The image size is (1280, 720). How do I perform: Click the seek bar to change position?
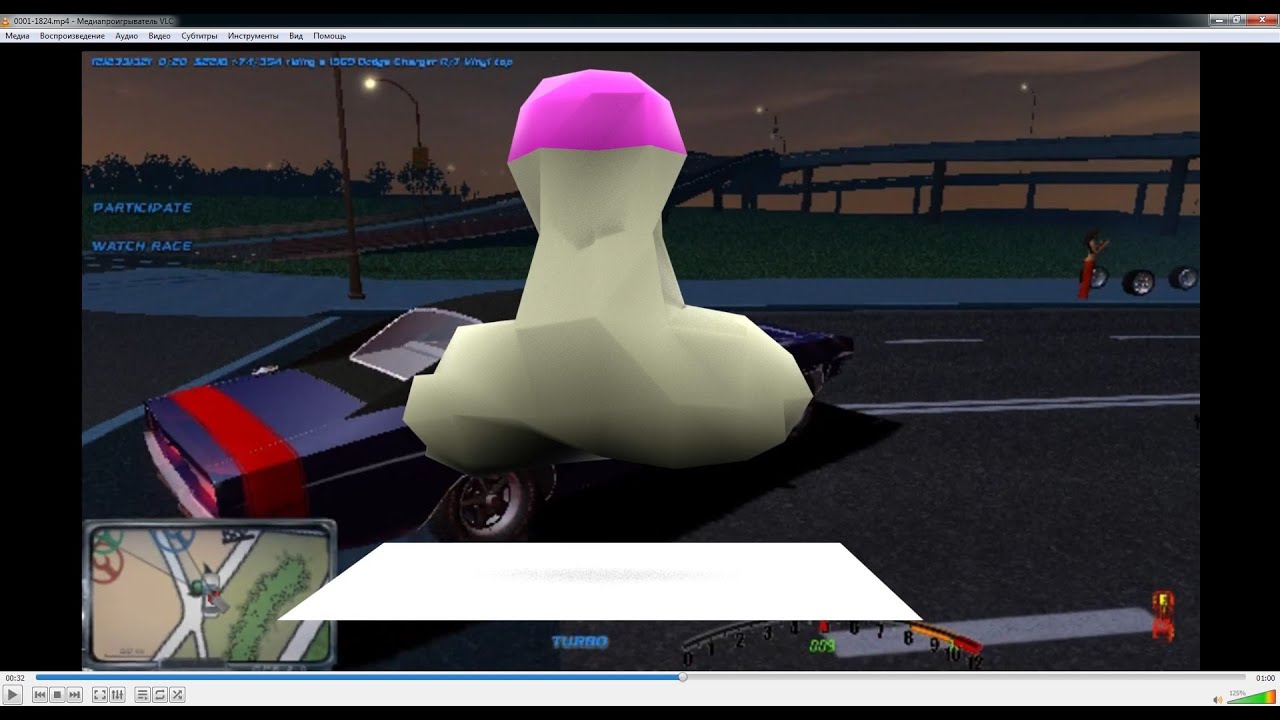pyautogui.click(x=641, y=677)
